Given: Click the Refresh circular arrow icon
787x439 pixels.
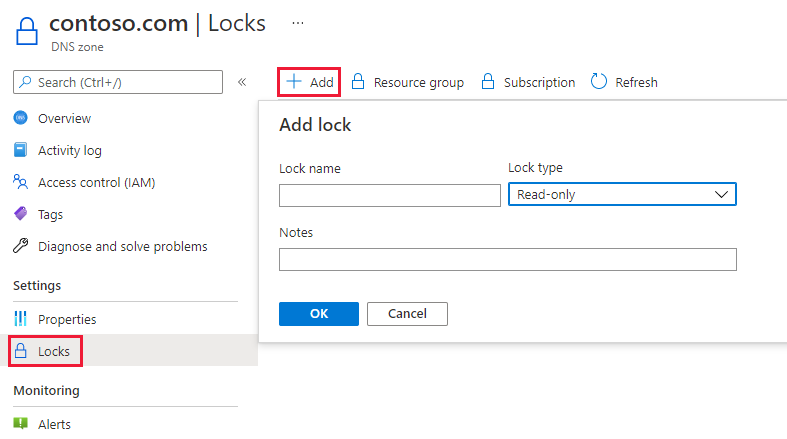Looking at the screenshot, I should (599, 82).
